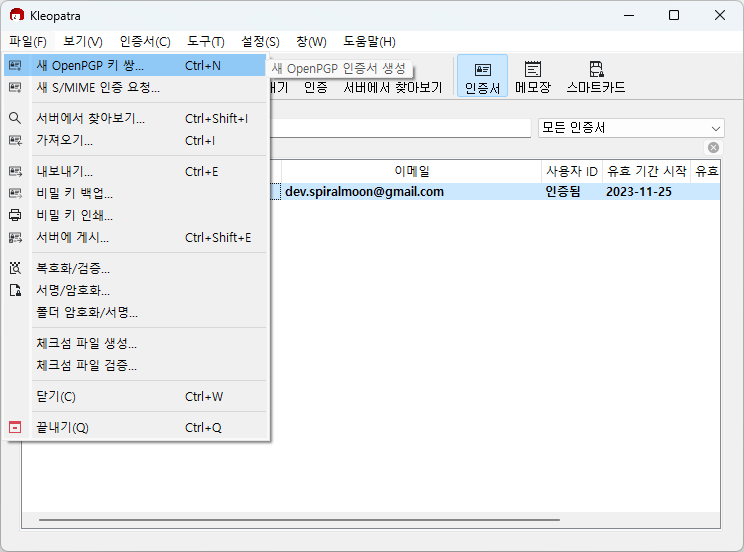Click the icon beside 서버에 게시
This screenshot has width=744, height=552.
coord(15,237)
